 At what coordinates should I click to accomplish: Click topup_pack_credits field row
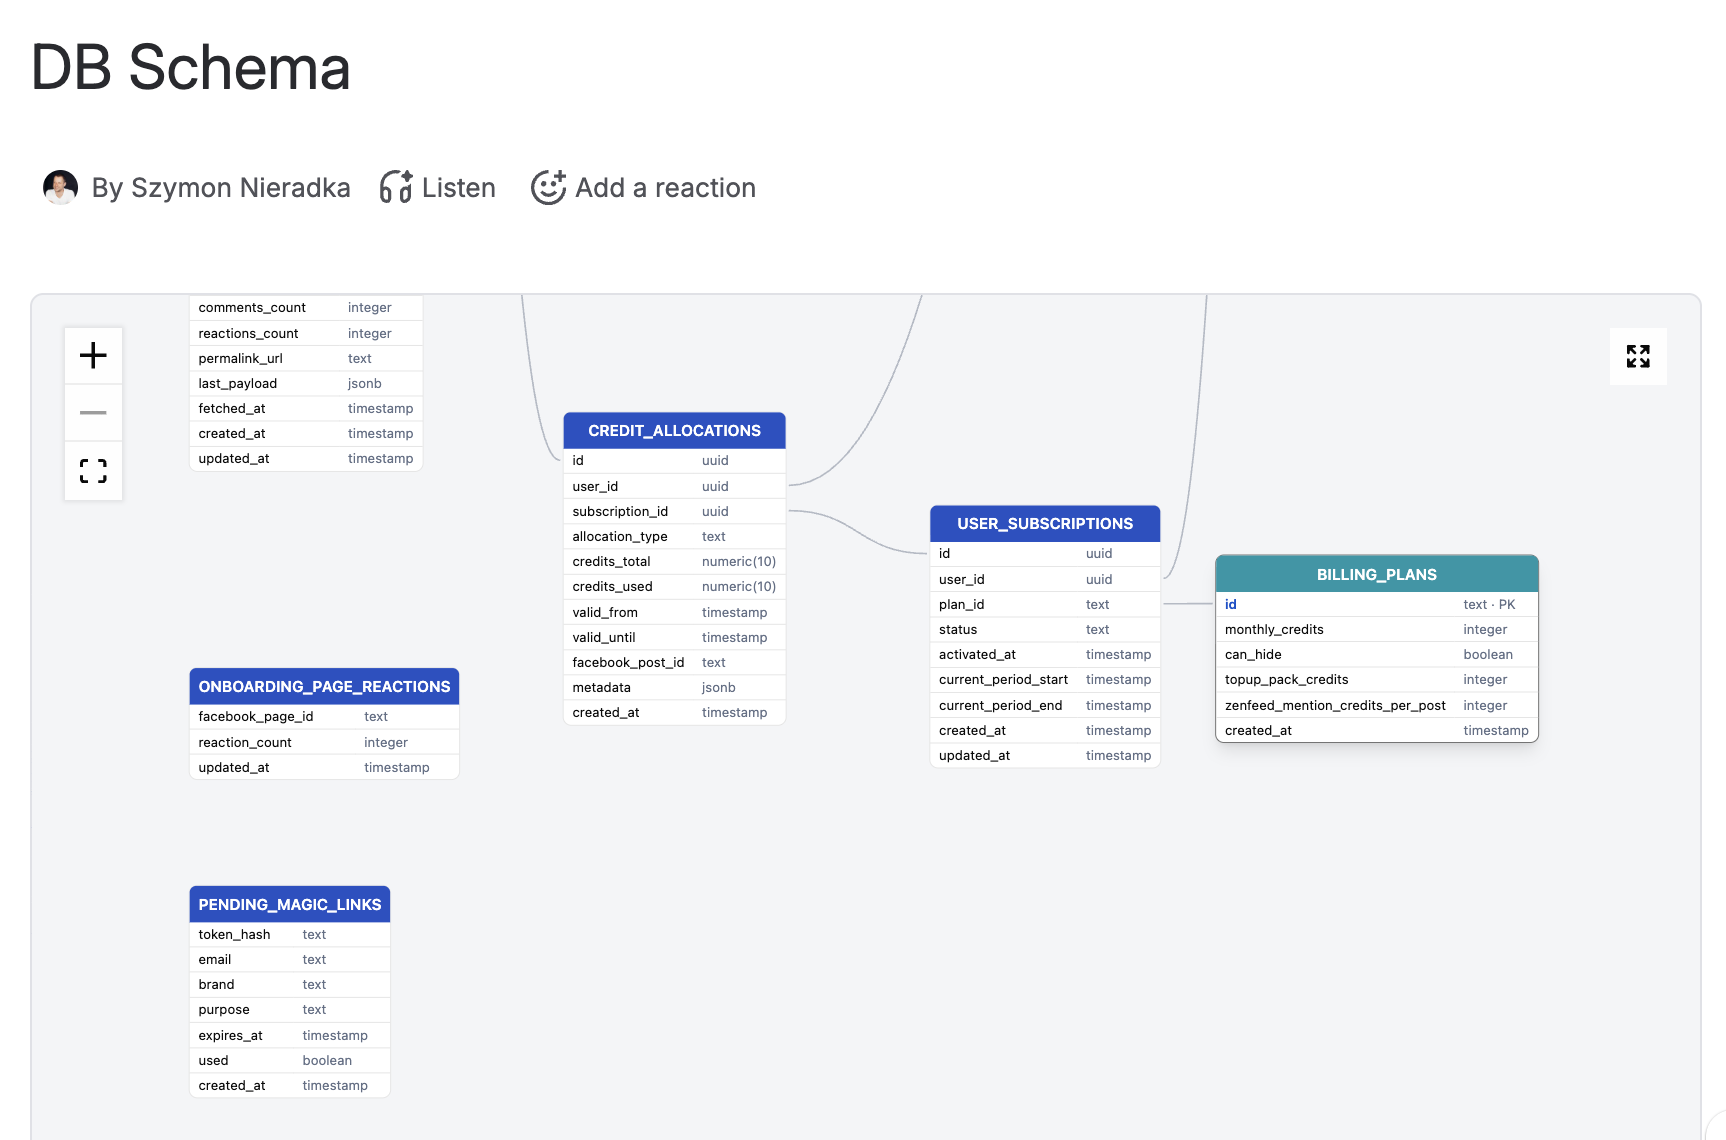[x=1377, y=680]
